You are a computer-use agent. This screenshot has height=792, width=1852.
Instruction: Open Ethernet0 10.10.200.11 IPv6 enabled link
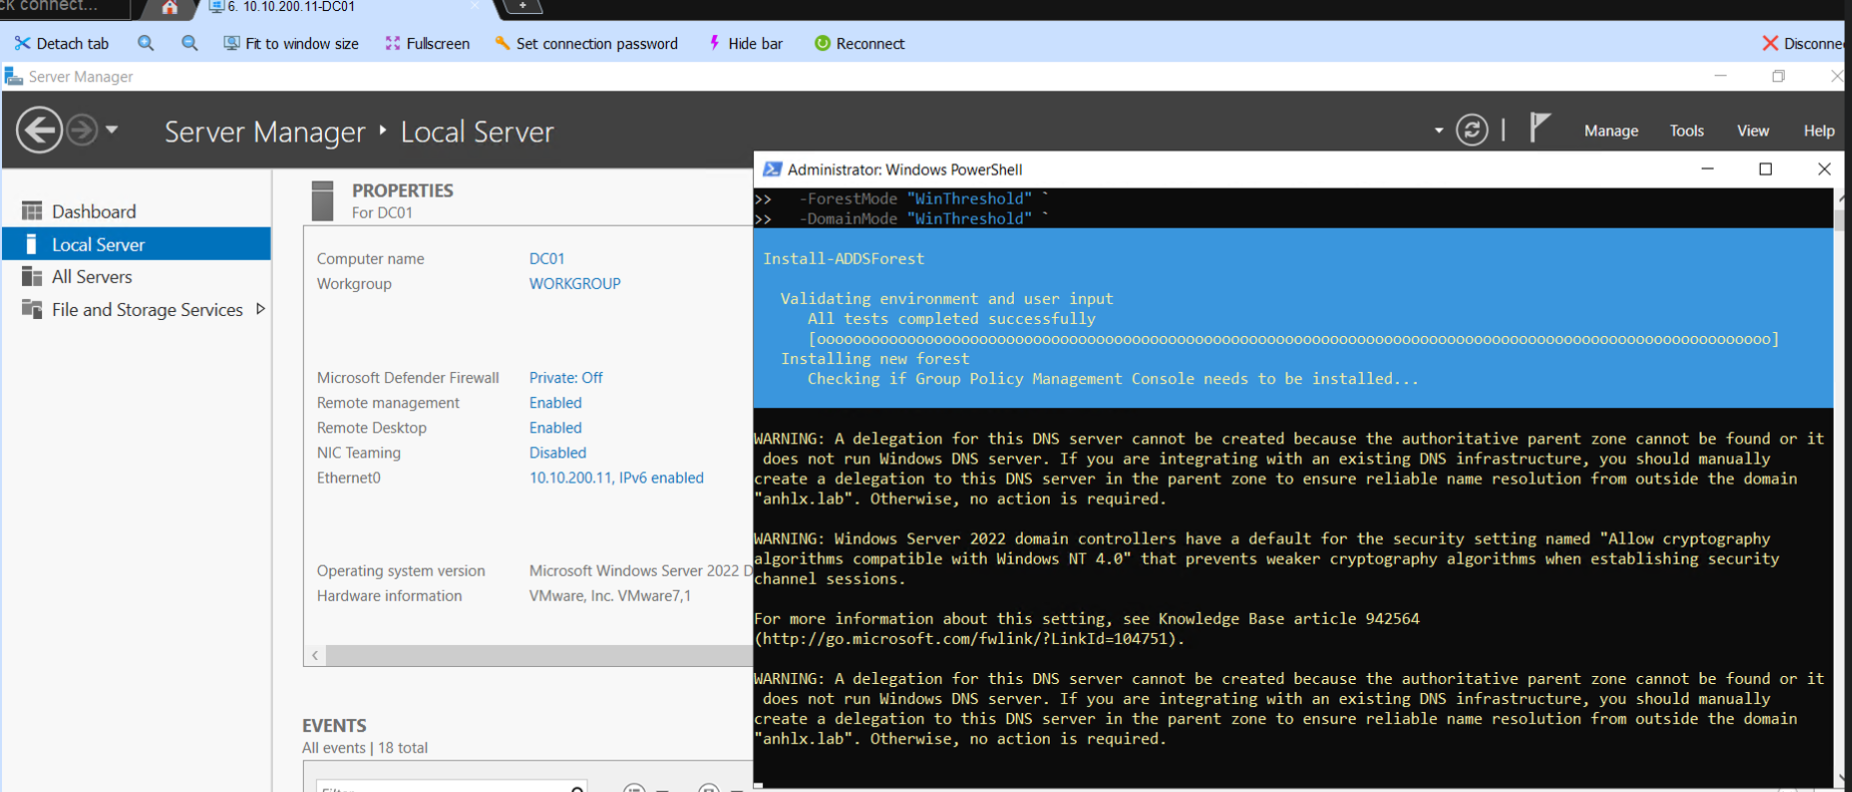[x=616, y=478]
